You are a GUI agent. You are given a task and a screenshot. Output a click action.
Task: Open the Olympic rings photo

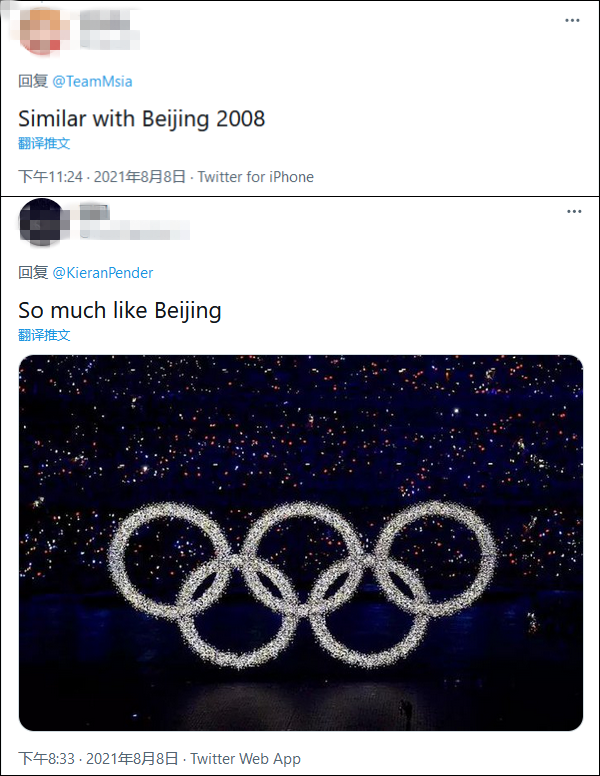(300, 542)
